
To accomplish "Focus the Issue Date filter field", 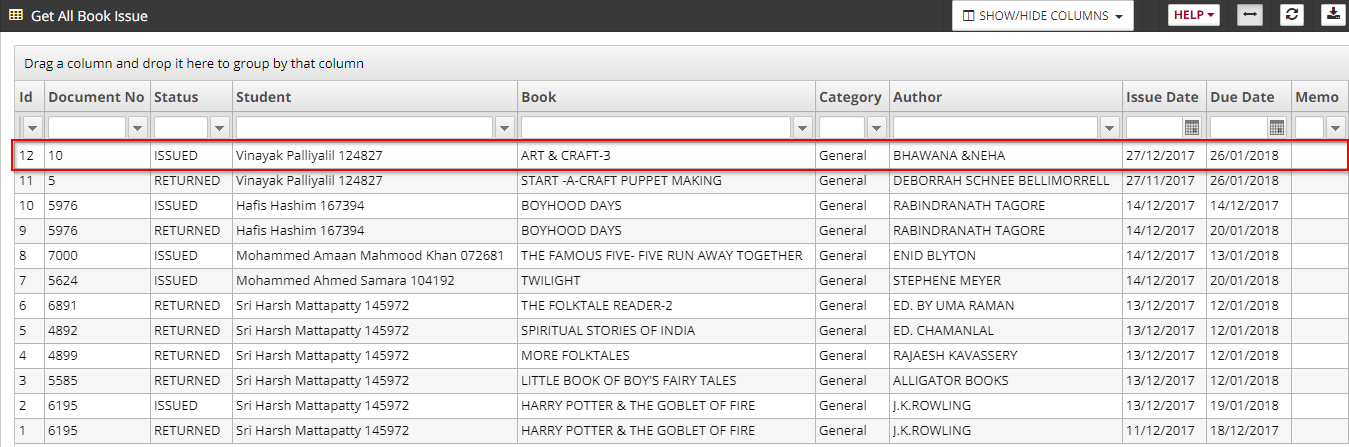I will tap(1154, 128).
